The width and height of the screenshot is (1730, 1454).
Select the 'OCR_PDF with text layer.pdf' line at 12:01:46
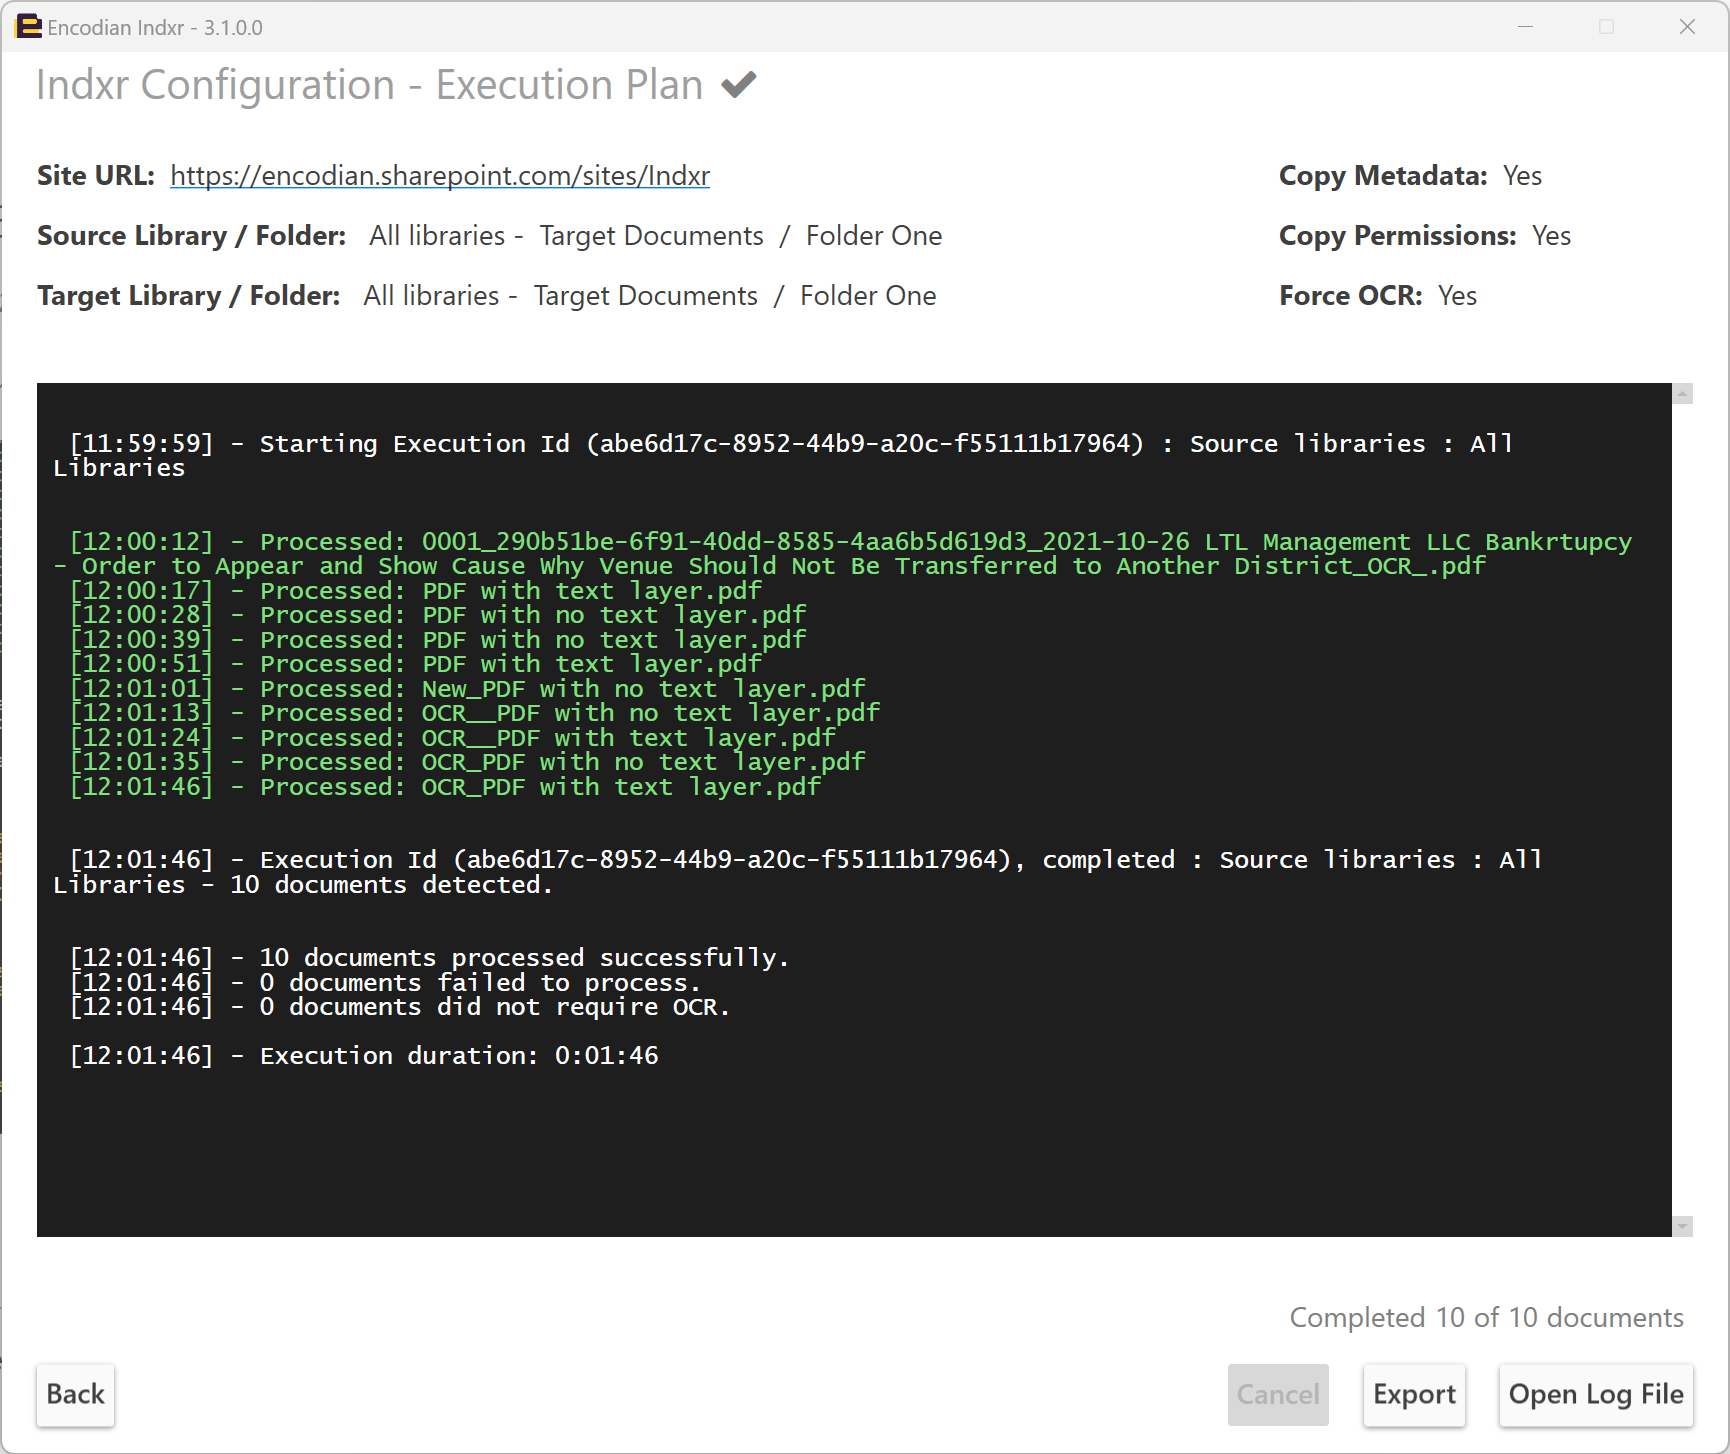click(445, 787)
